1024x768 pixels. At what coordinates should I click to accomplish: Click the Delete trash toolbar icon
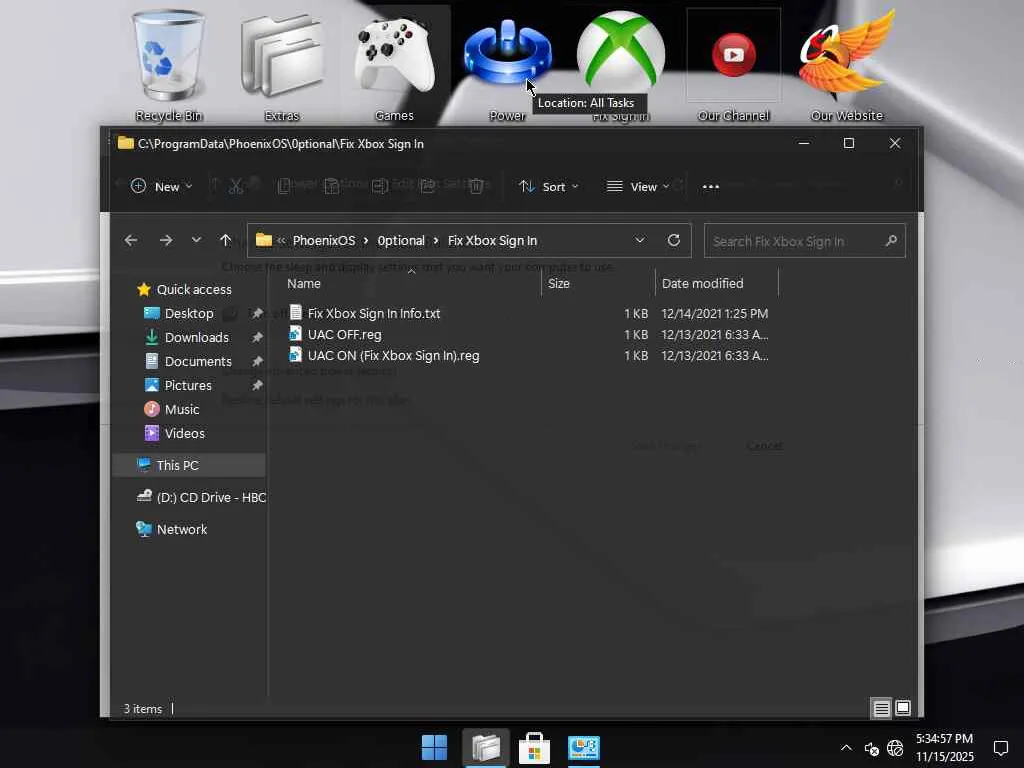477,186
